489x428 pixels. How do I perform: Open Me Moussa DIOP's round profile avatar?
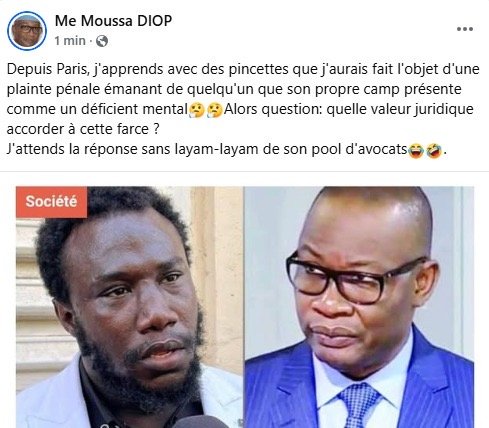click(x=27, y=31)
